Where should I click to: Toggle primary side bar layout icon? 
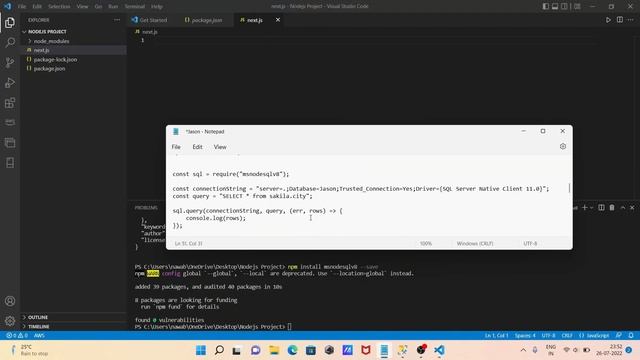point(546,6)
